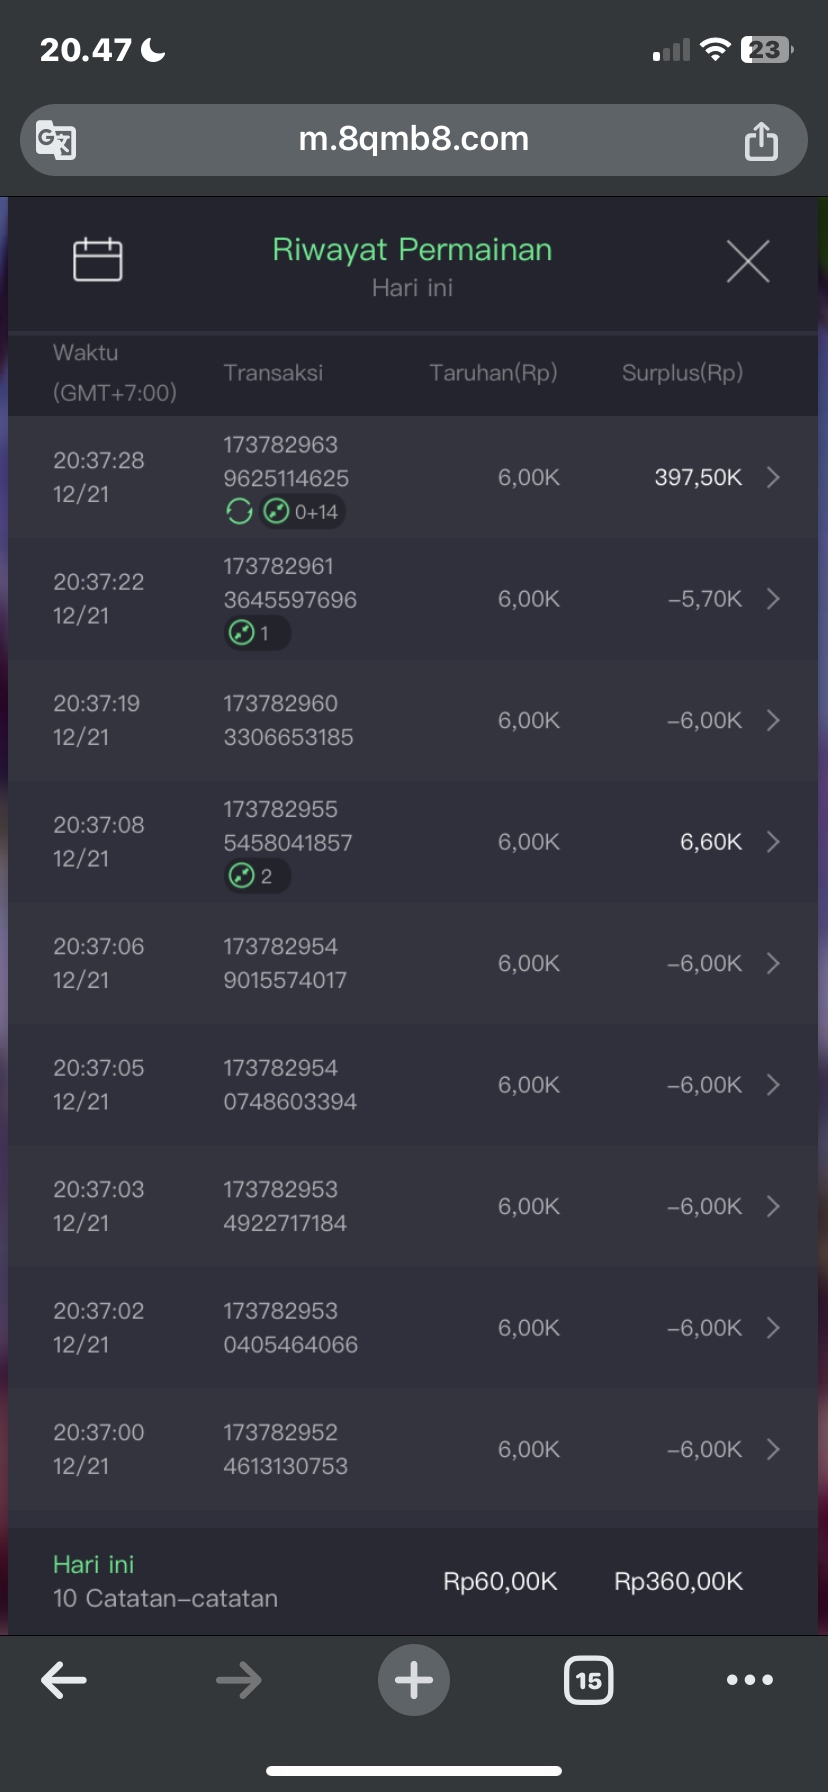This screenshot has height=1792, width=828.
Task: Tap the Surplus(Rp) column header
Action: (x=682, y=373)
